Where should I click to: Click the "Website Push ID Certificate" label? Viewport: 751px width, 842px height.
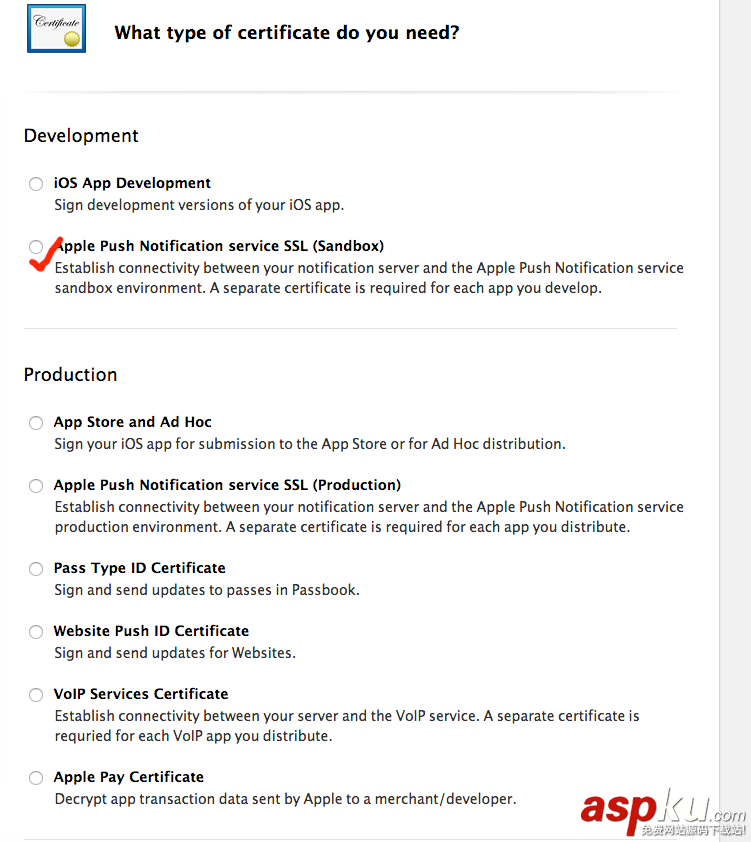151,631
